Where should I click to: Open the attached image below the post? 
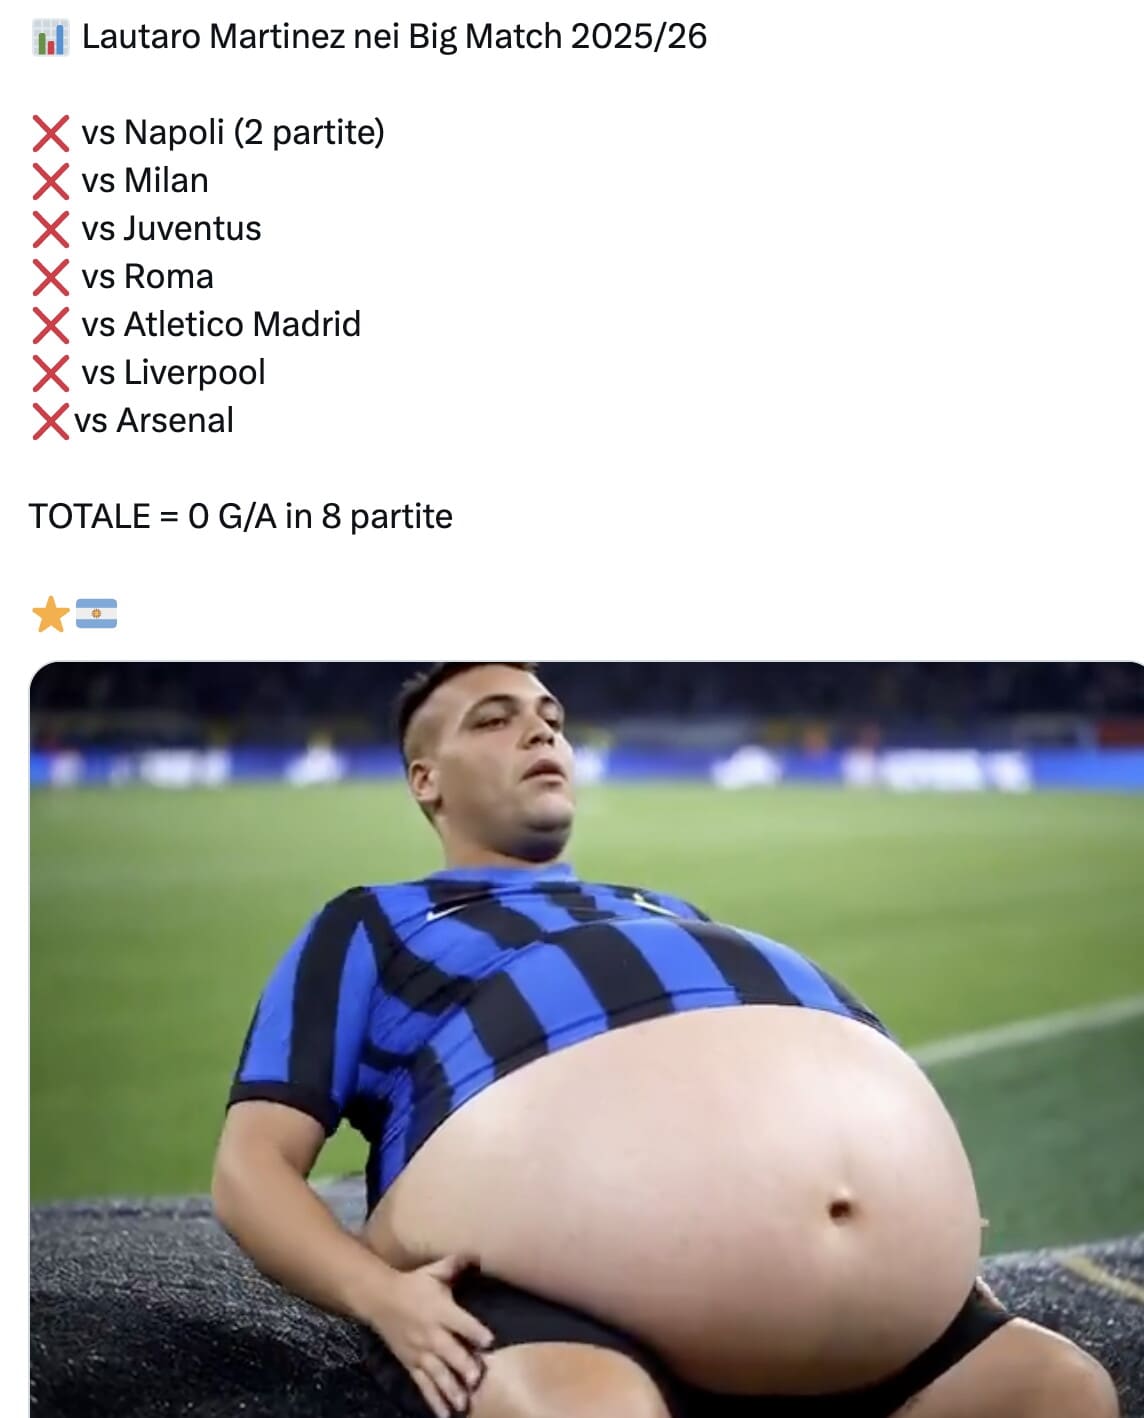point(586,1039)
